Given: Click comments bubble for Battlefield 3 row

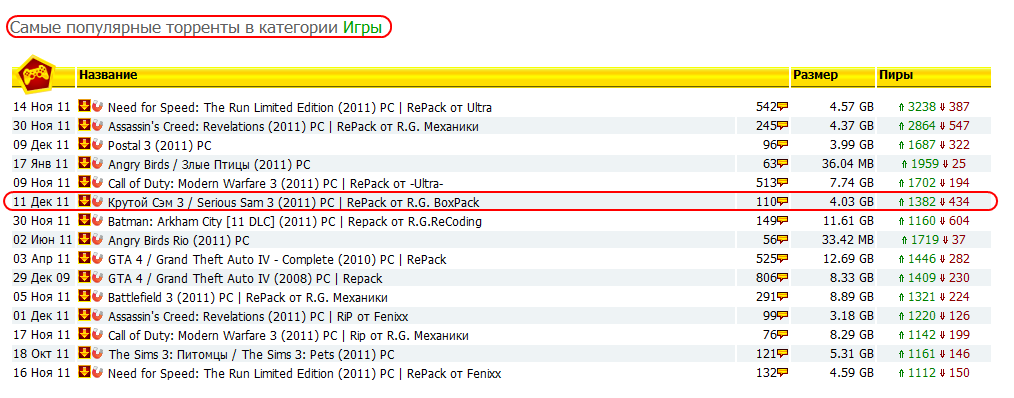Looking at the screenshot, I should click(783, 298).
